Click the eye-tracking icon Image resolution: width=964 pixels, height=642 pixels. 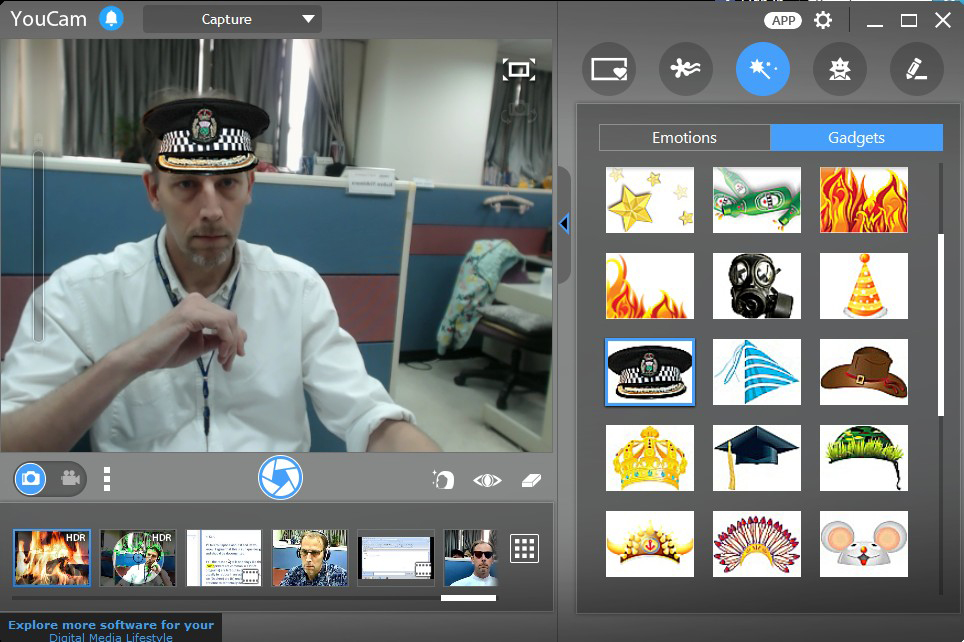[x=486, y=478]
